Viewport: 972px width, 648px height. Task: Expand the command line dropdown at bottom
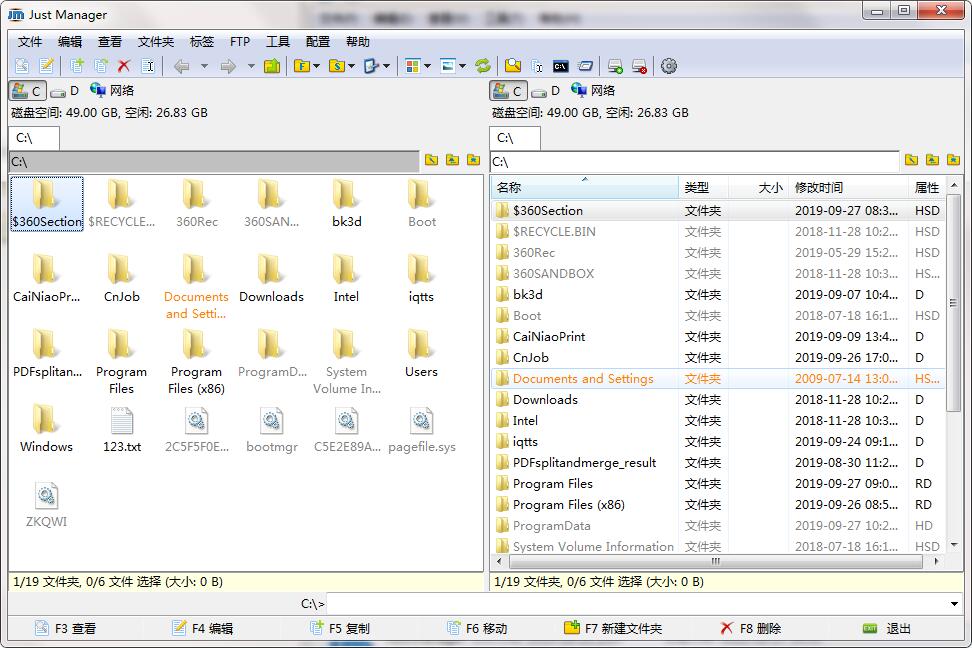click(955, 604)
